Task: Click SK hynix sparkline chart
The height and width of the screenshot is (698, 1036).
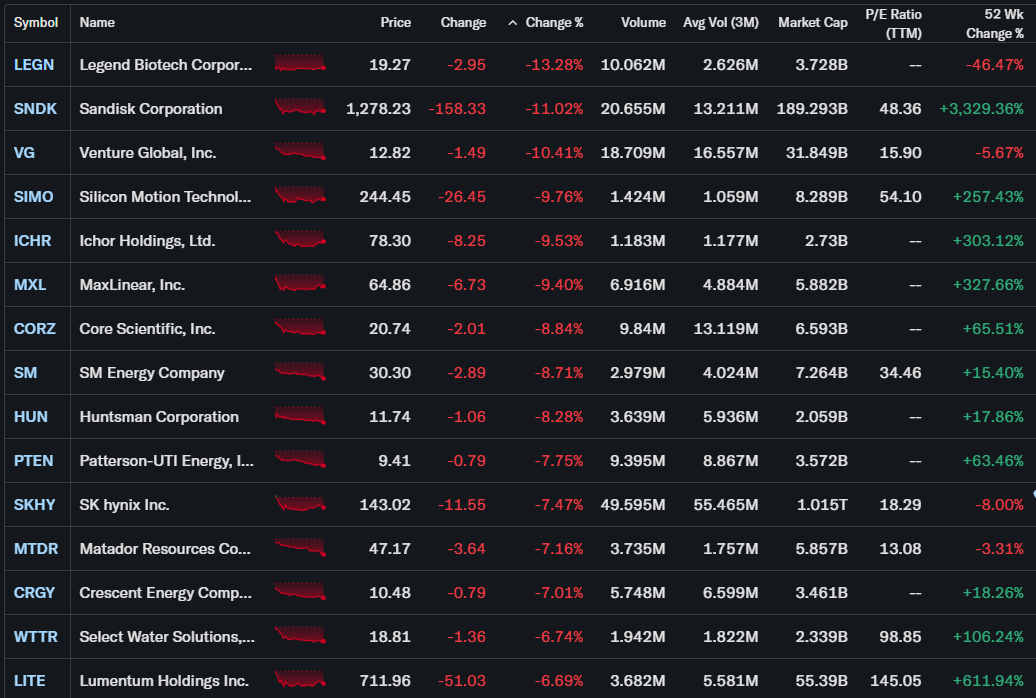Action: click(300, 503)
